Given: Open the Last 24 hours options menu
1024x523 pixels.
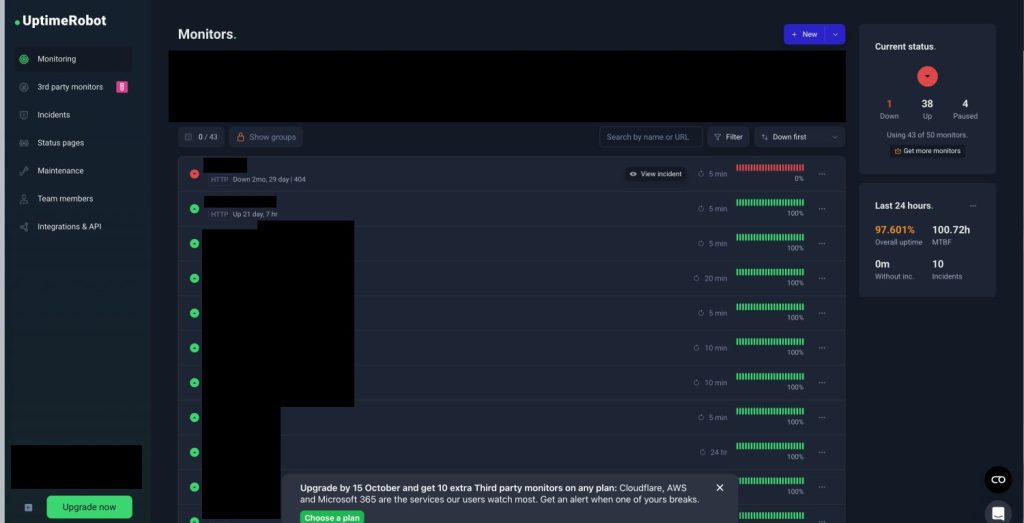Looking at the screenshot, I should 973,206.
